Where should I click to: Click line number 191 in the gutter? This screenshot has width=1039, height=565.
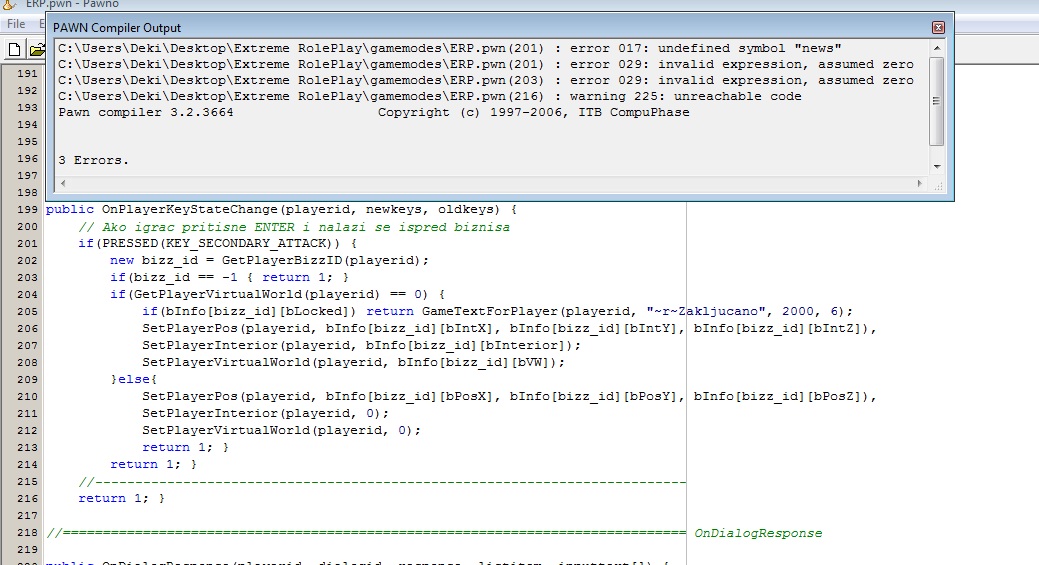point(27,74)
